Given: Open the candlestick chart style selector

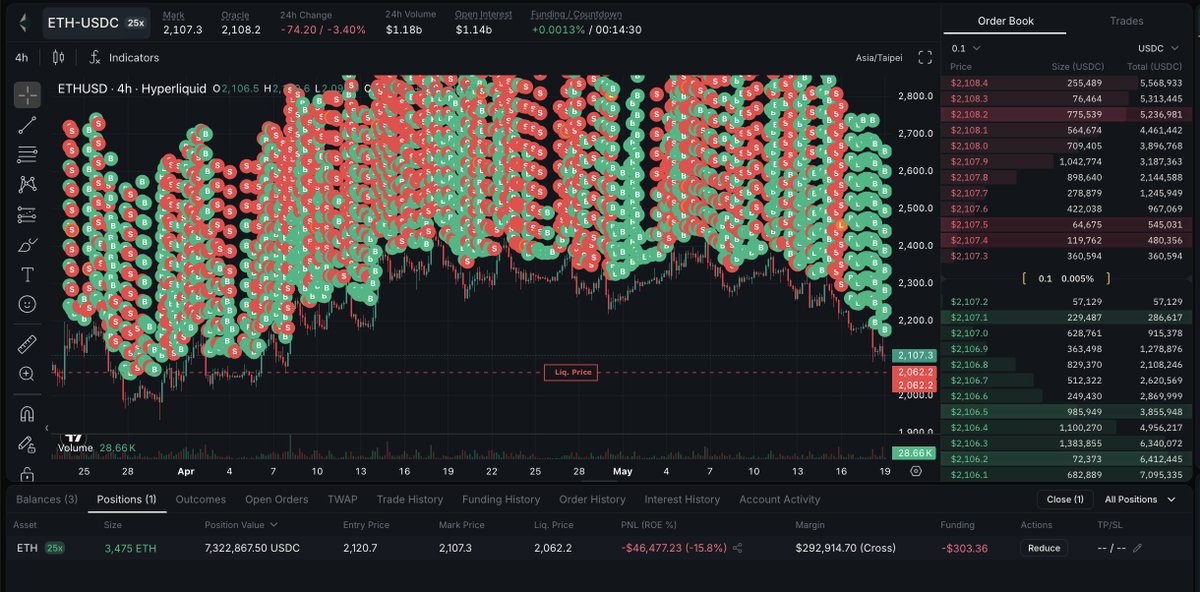Looking at the screenshot, I should click(x=57, y=57).
